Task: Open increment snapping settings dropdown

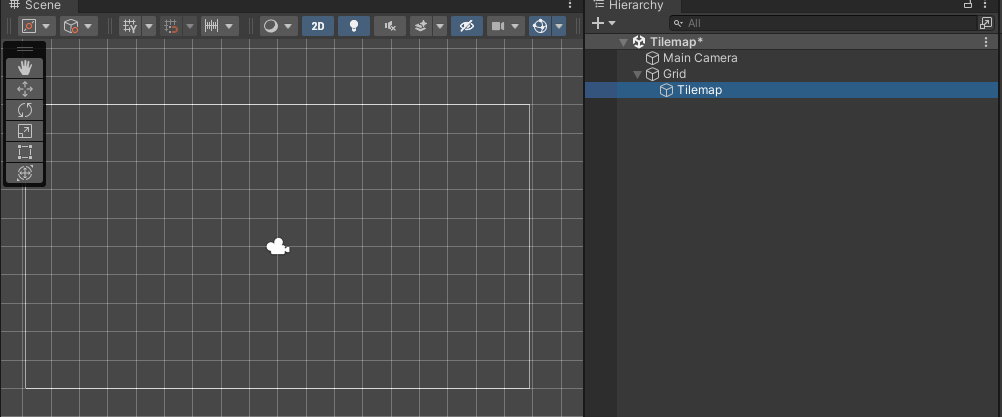Action: click(219, 26)
